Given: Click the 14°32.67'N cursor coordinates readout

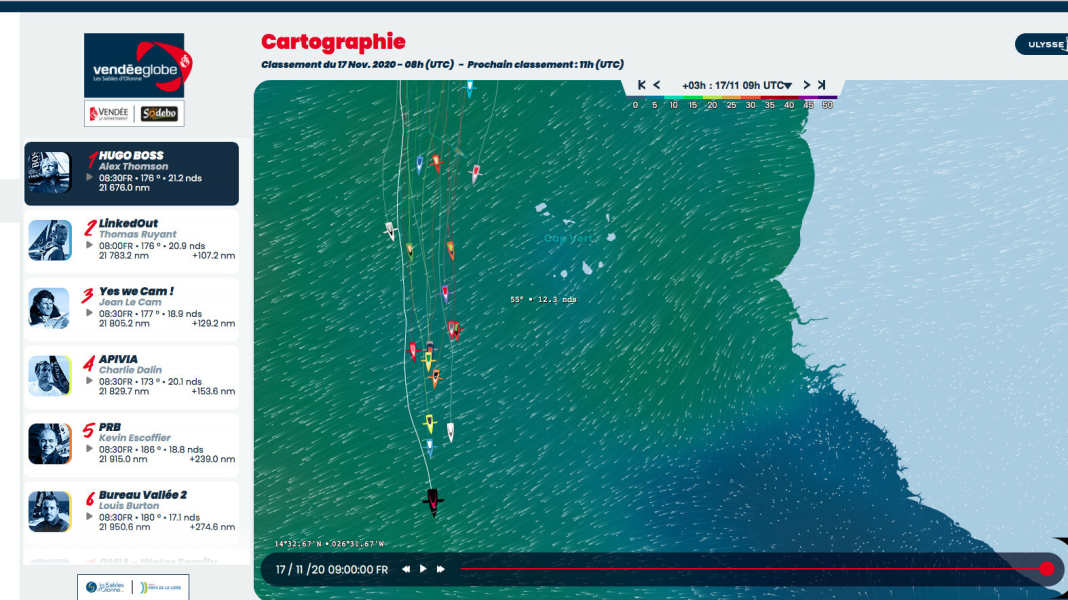Looking at the screenshot, I should pyautogui.click(x=330, y=544).
